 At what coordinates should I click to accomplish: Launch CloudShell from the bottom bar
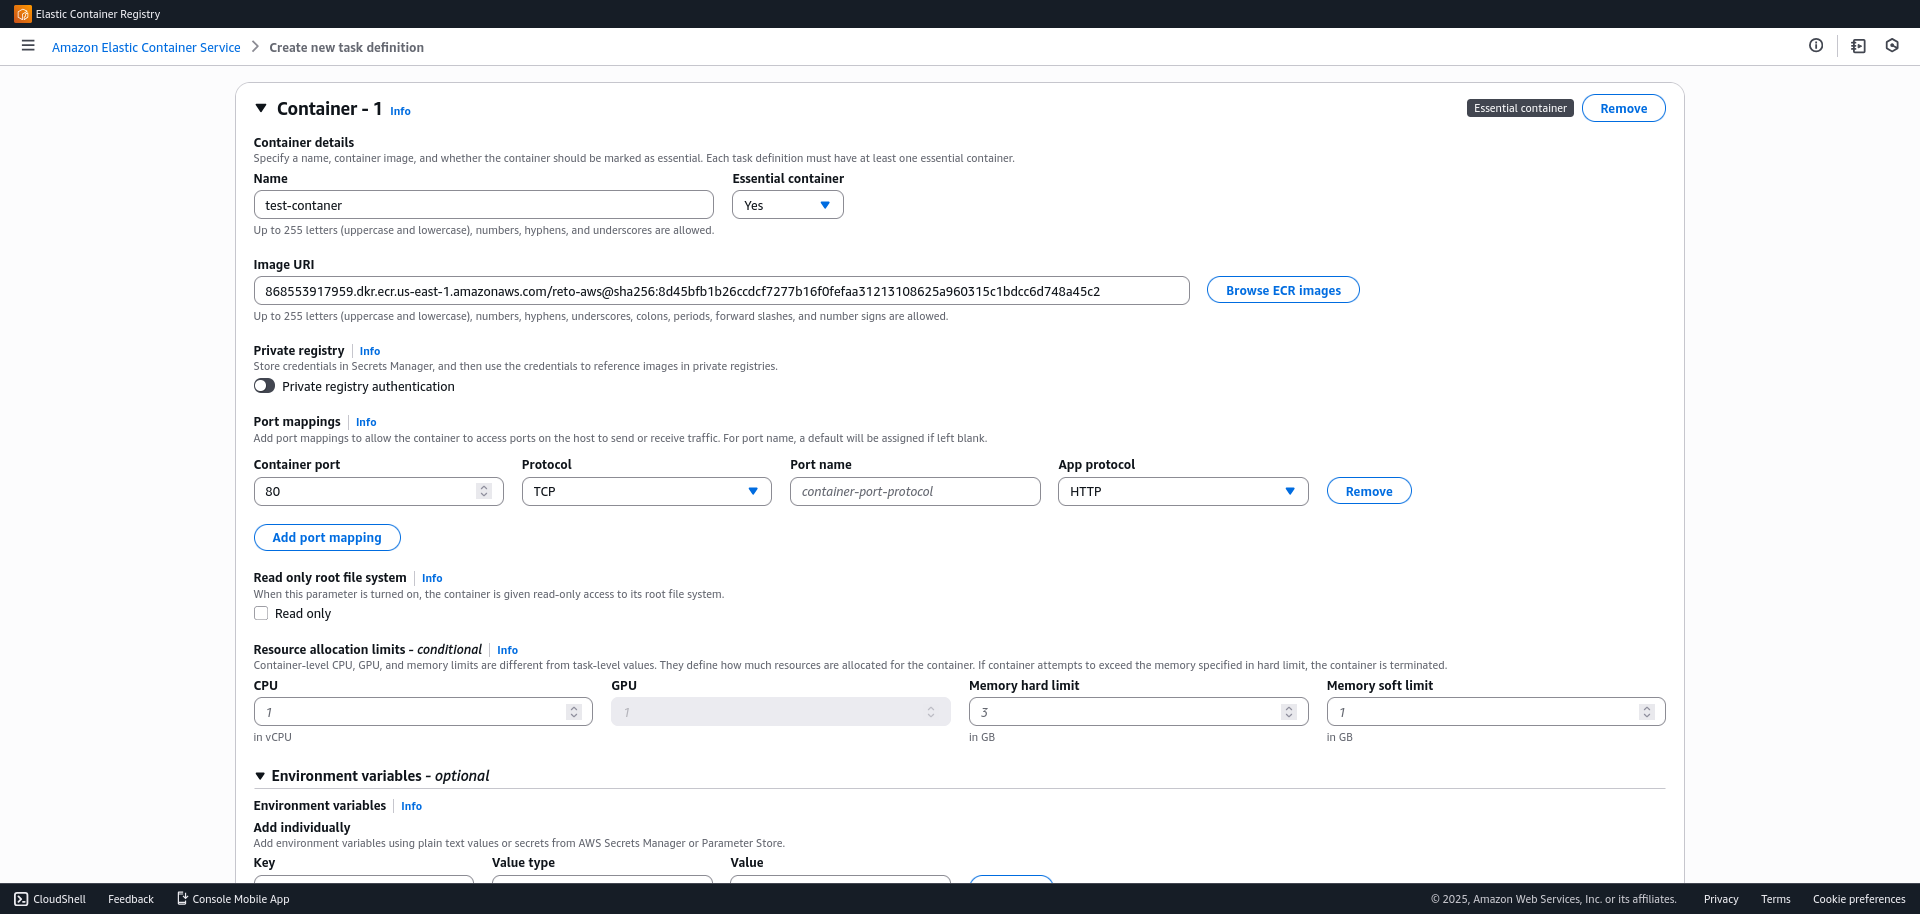[49, 898]
